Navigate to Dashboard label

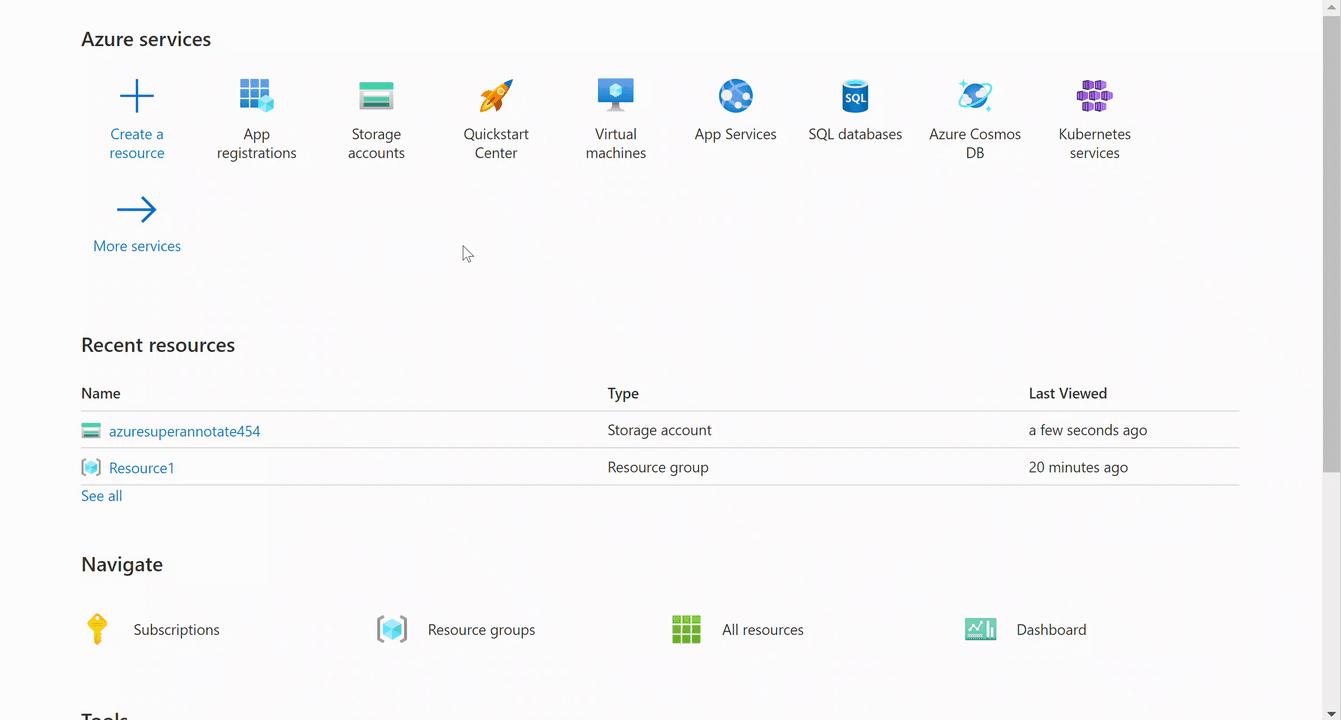click(x=1052, y=630)
